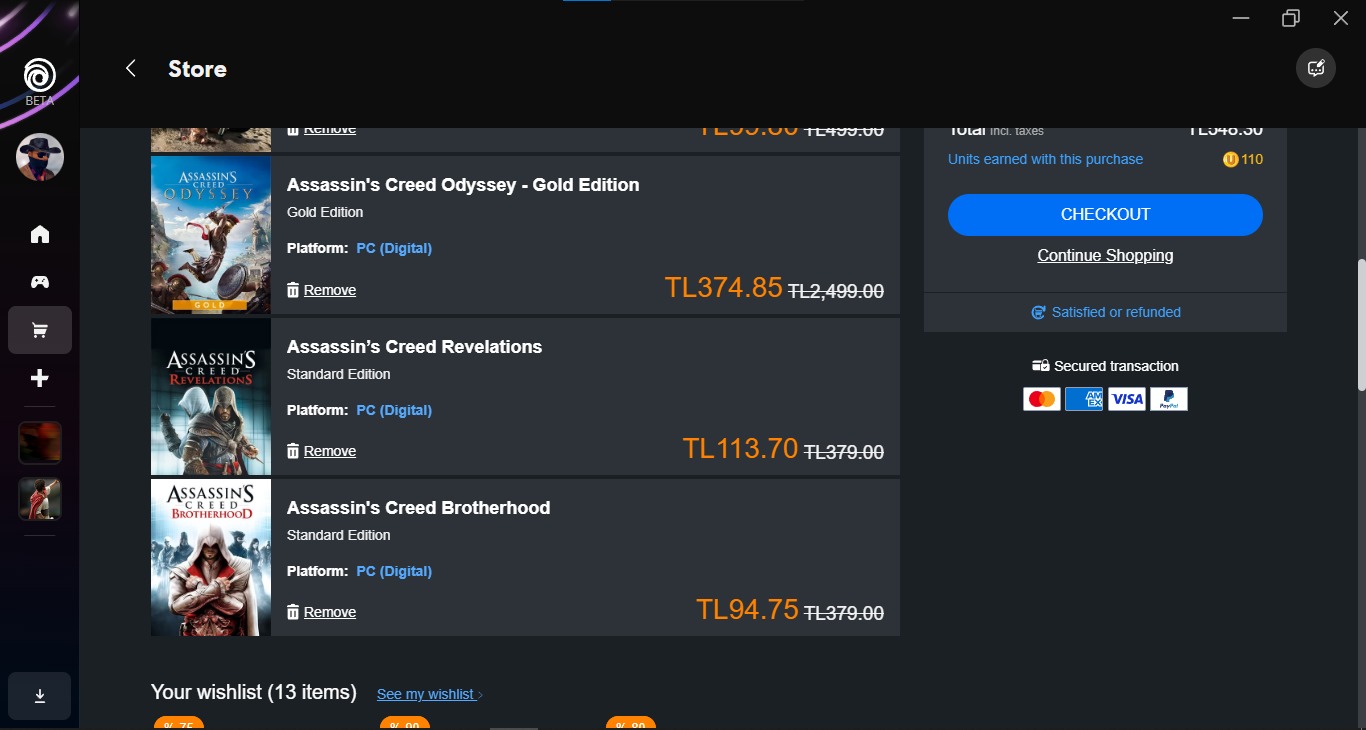Click the TL94.75 price
The height and width of the screenshot is (730, 1366).
tap(747, 610)
